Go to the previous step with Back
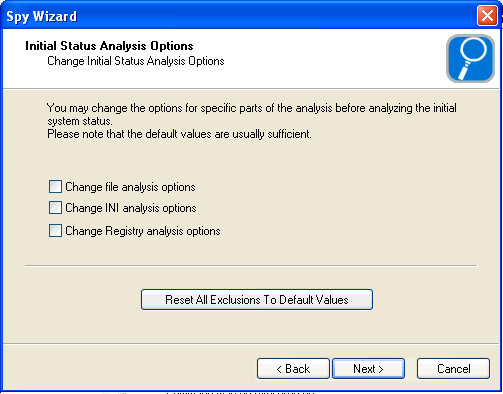503x394 pixels. coord(293,369)
